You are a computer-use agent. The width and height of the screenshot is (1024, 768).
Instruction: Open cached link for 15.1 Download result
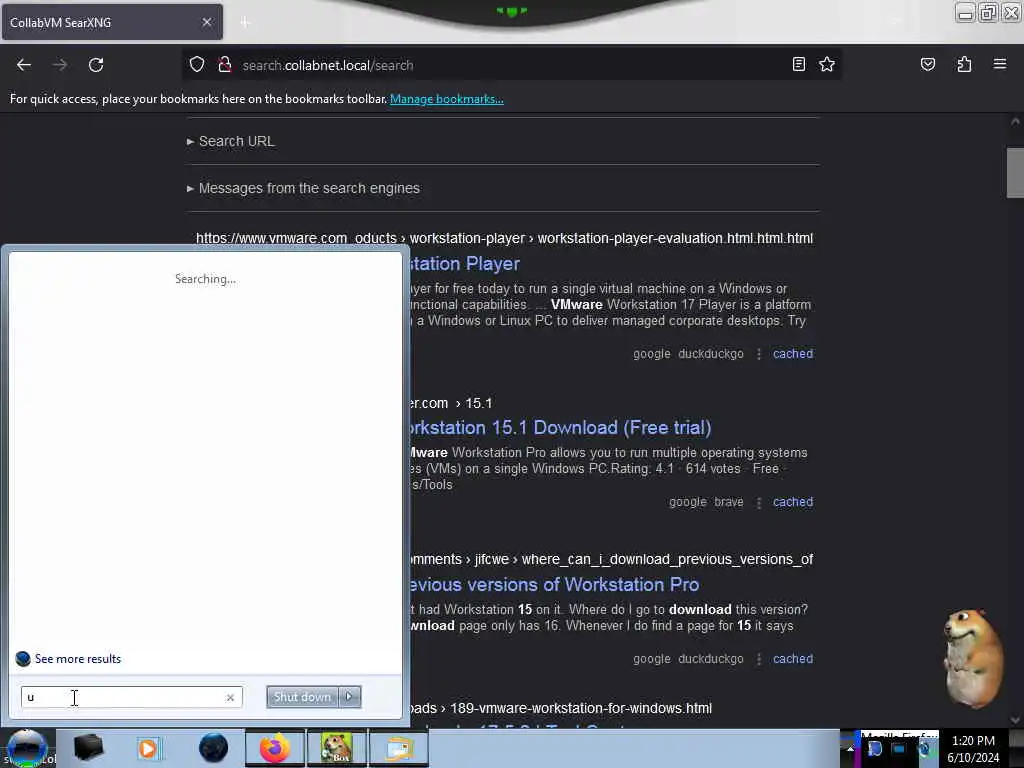point(793,502)
